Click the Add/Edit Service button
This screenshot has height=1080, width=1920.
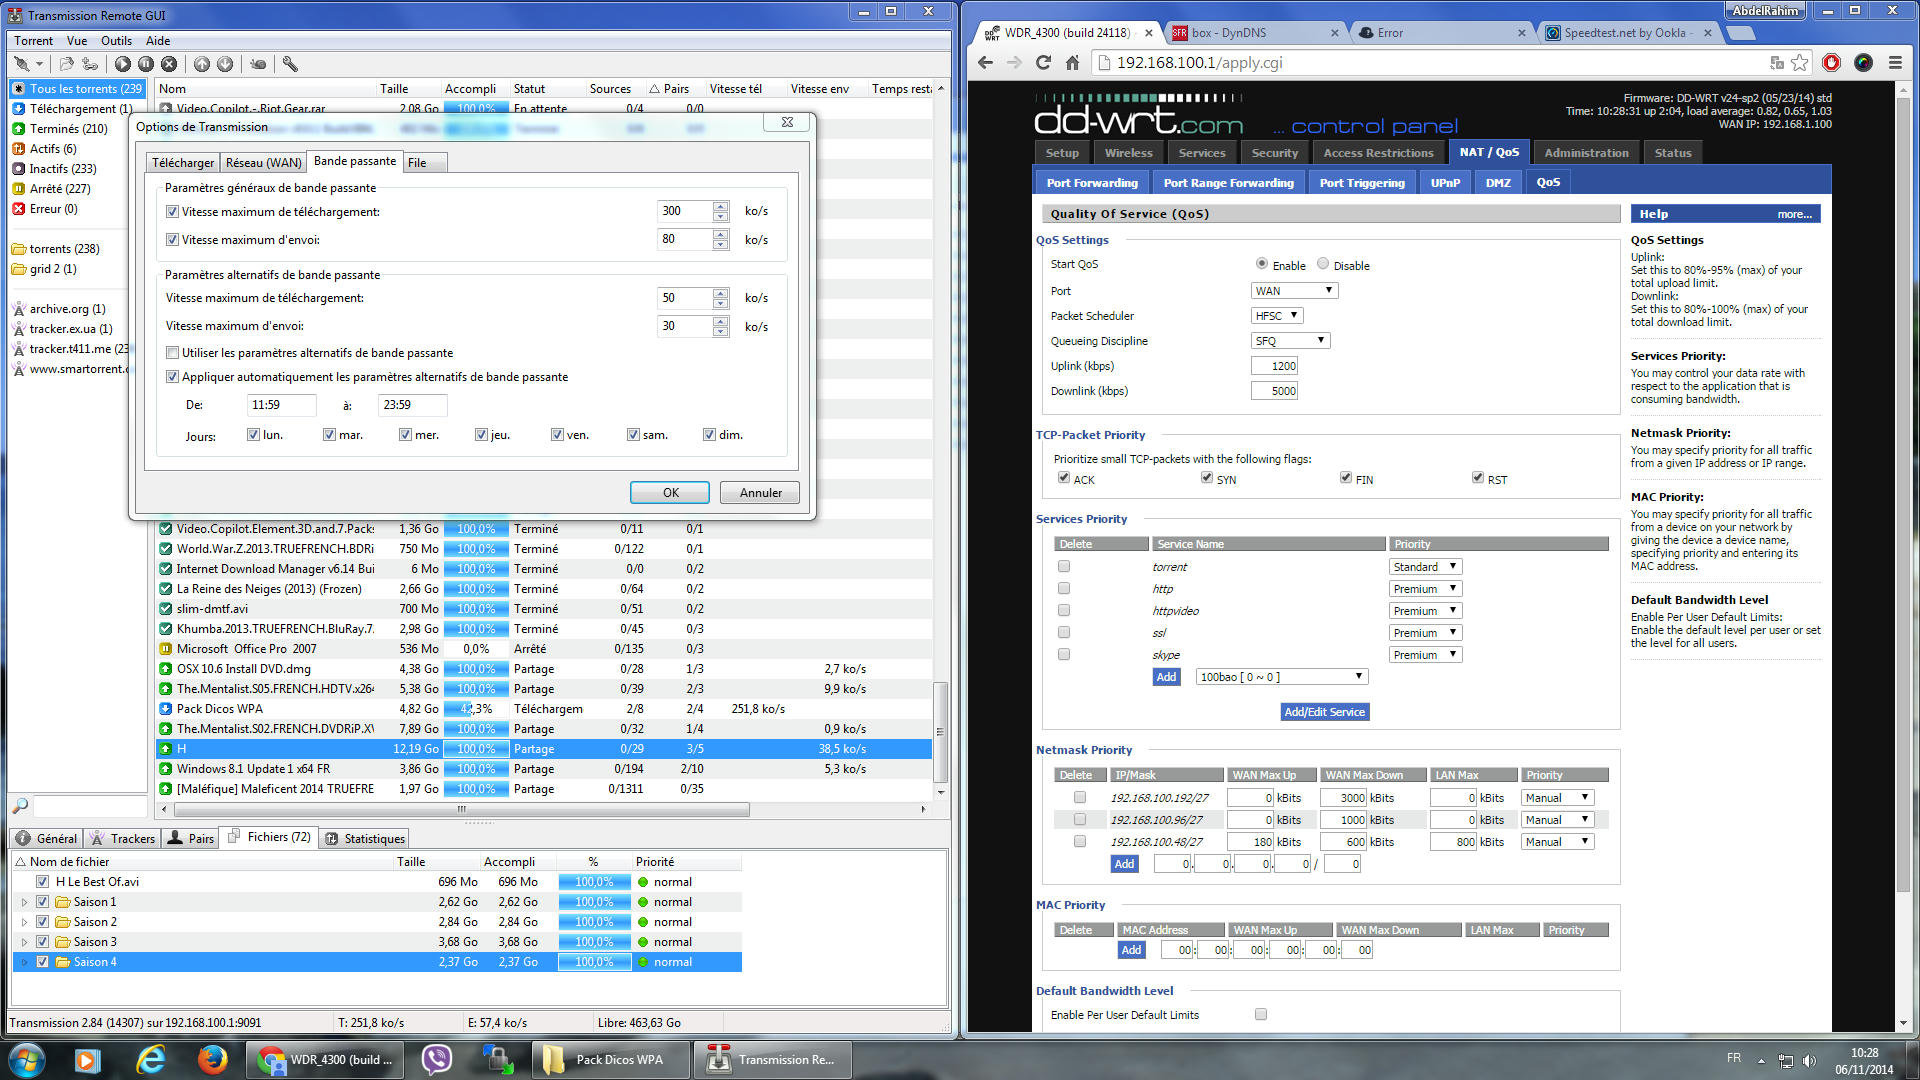pos(1325,712)
